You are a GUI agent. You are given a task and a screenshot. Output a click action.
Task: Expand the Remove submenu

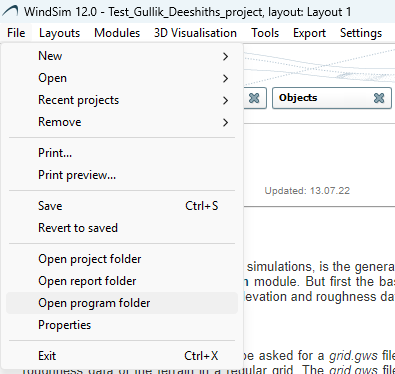coord(122,122)
